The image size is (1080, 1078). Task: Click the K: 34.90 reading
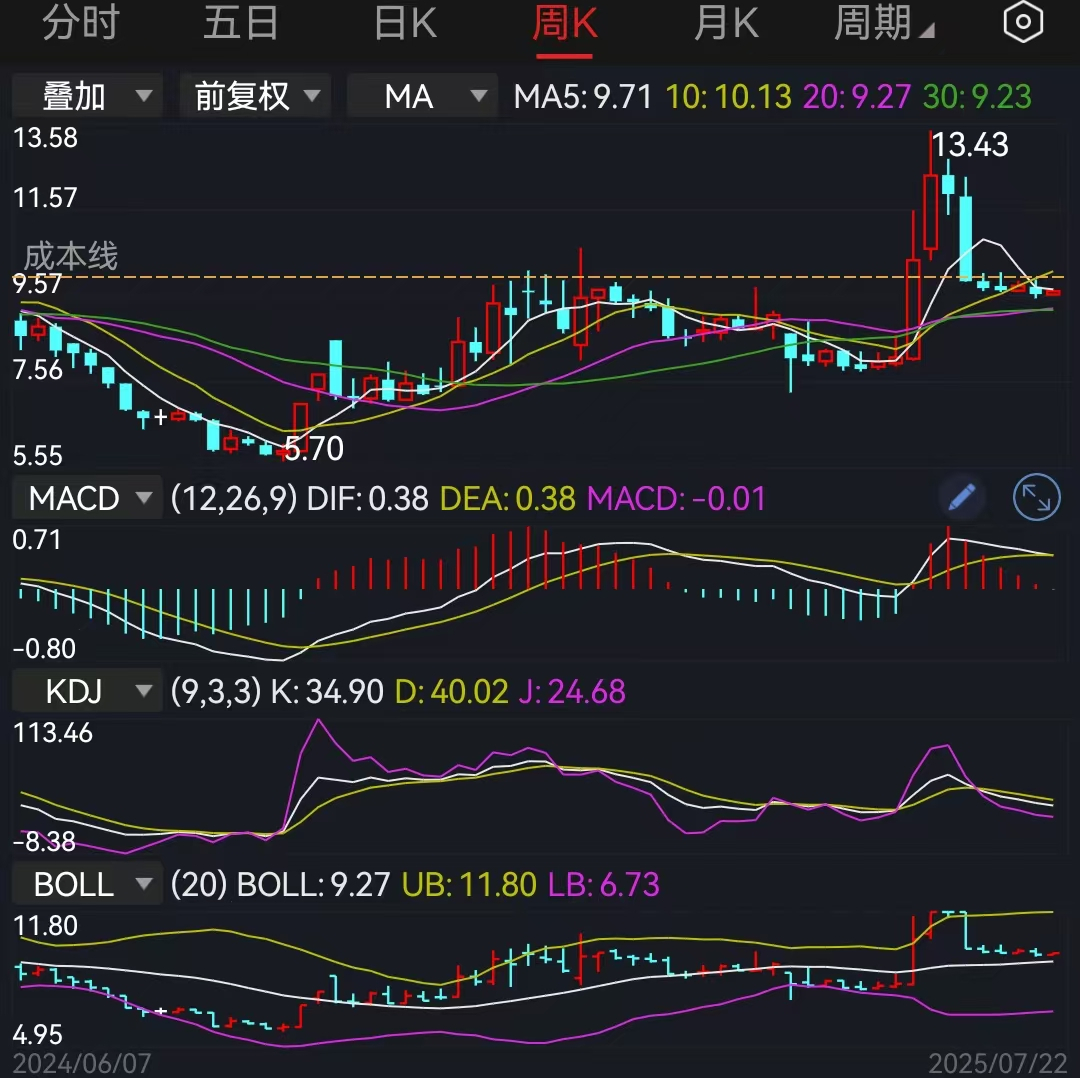[x=327, y=691]
